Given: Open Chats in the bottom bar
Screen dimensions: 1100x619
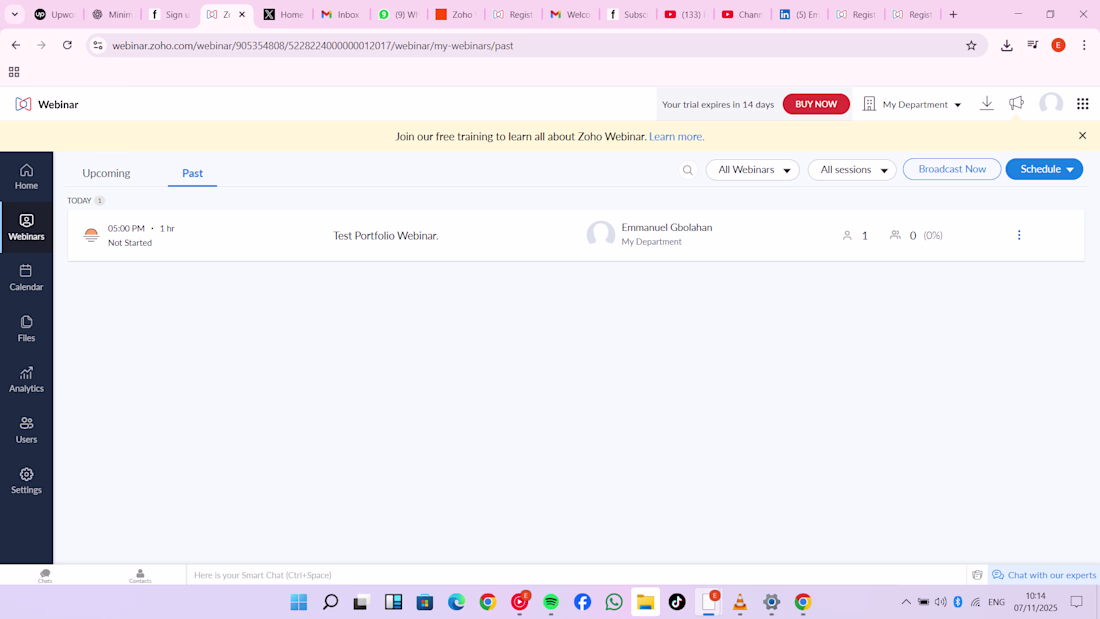Looking at the screenshot, I should tap(45, 575).
